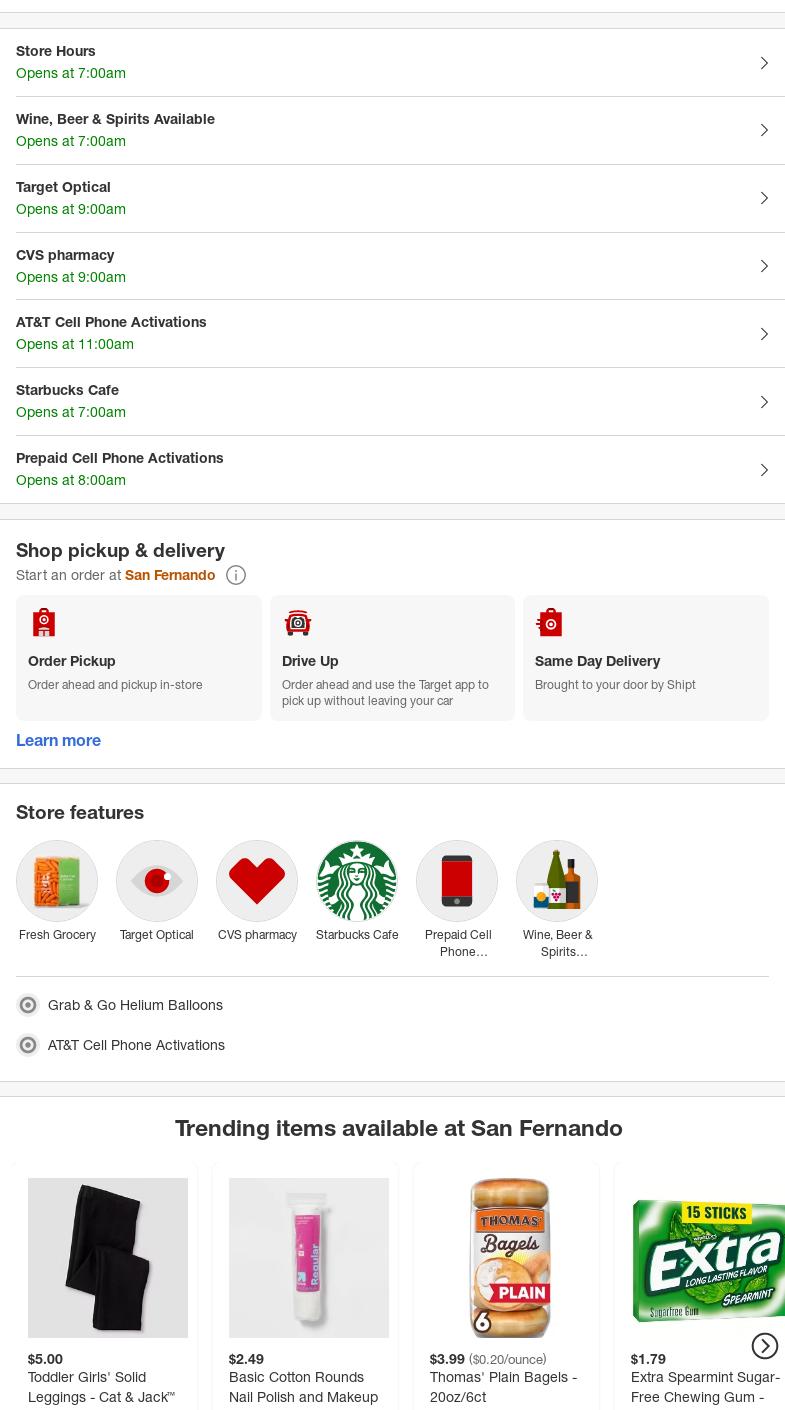Image resolution: width=785 pixels, height=1410 pixels.
Task: Click the $1.79 price text
Action: (x=648, y=1359)
